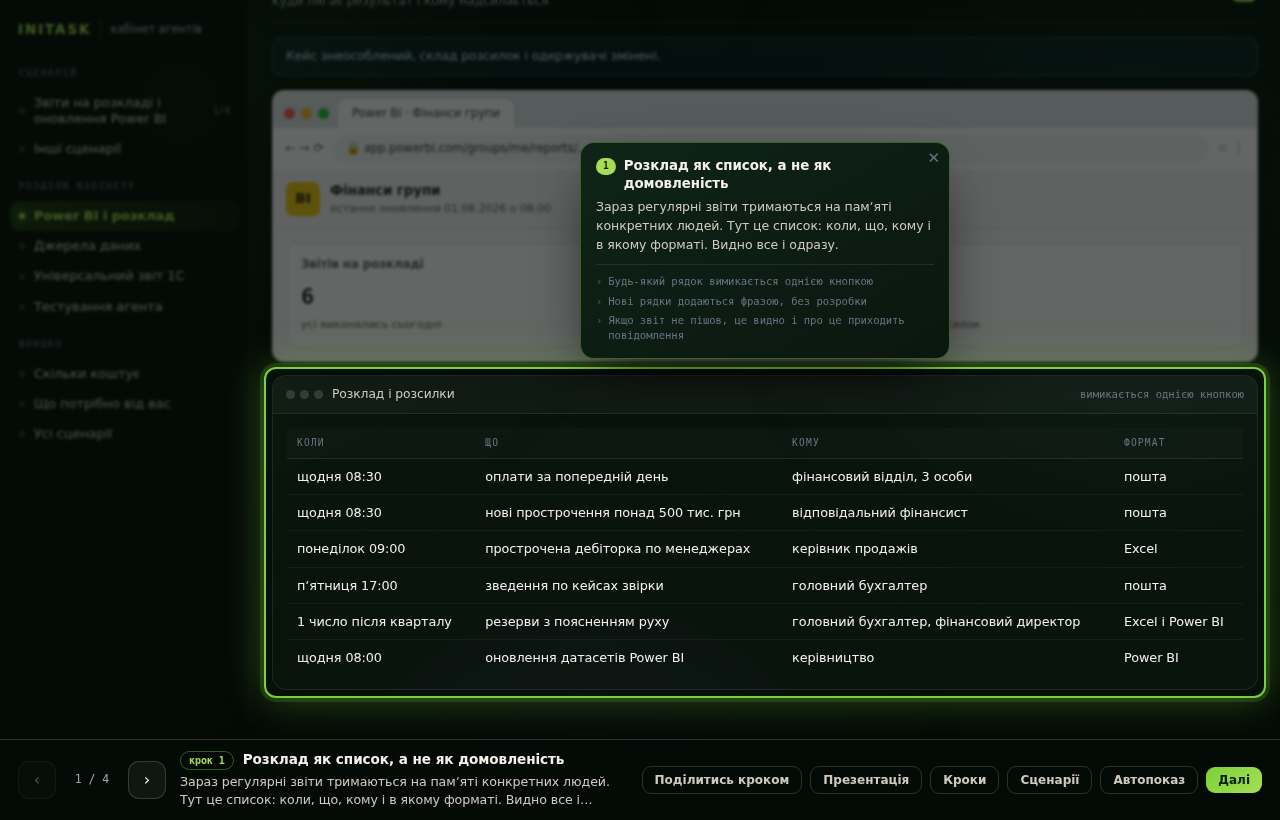1280x820 pixels.
Task: Click the Далі button
Action: pyautogui.click(x=1234, y=780)
